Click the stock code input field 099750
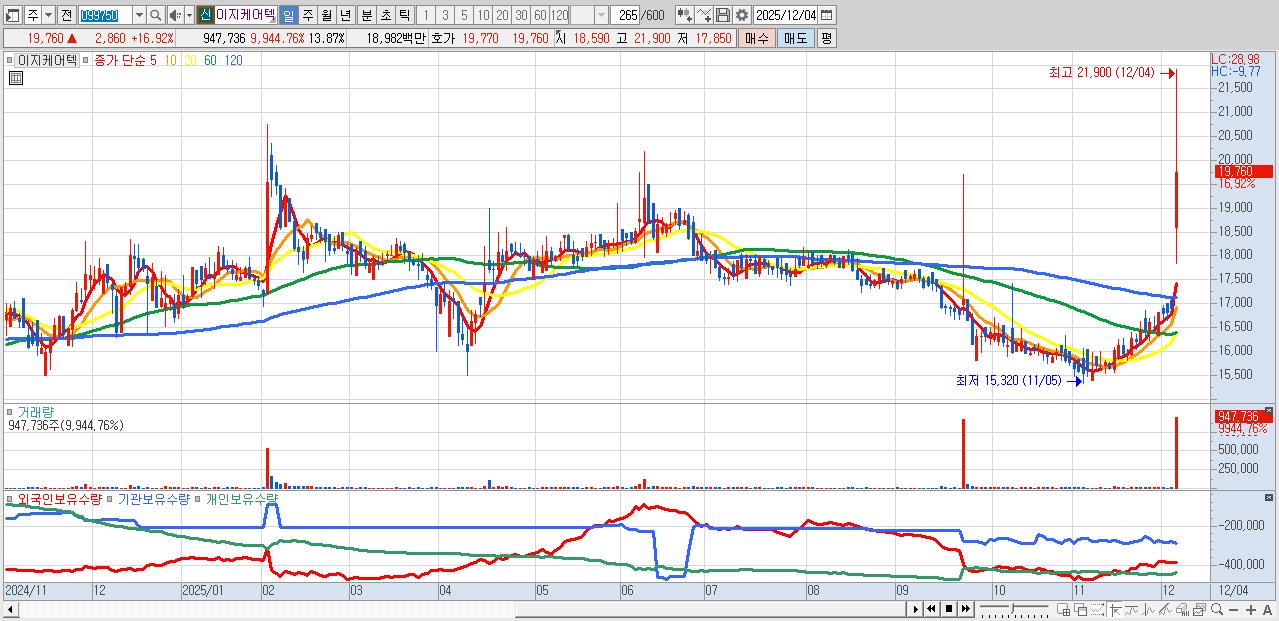1279x621 pixels. coord(105,15)
